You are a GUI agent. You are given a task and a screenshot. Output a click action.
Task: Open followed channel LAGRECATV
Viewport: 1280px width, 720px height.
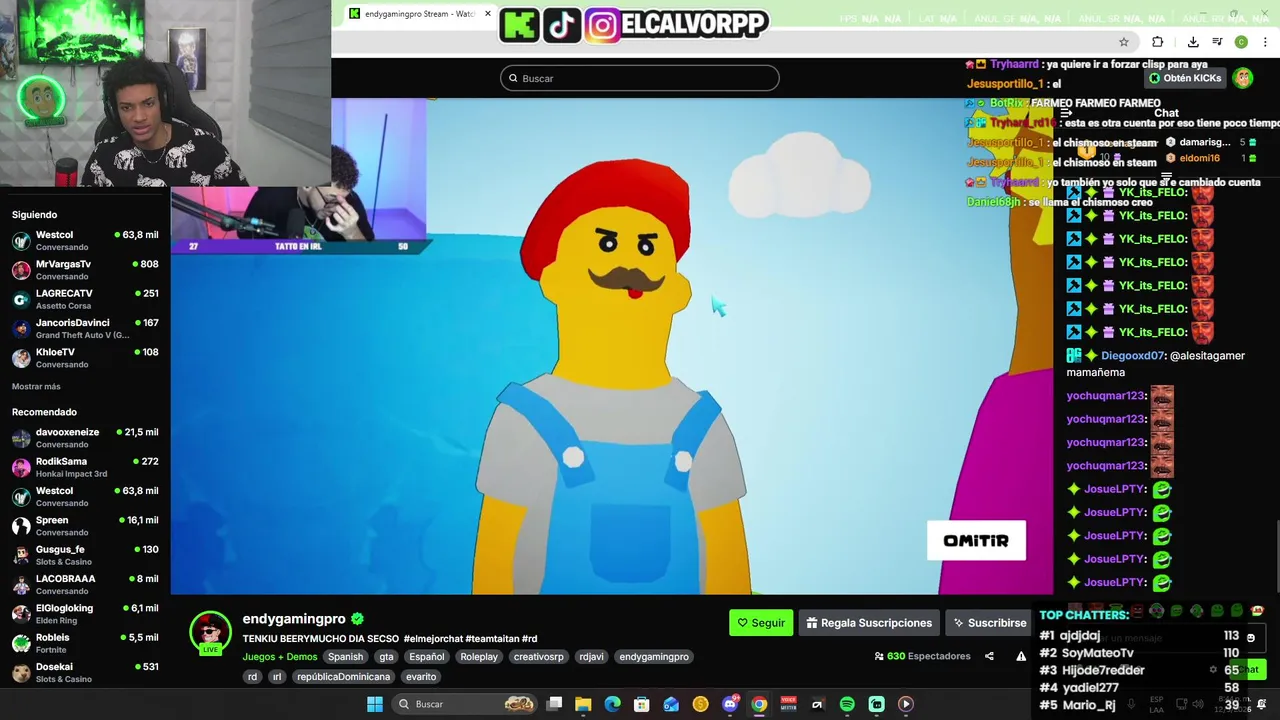click(85, 299)
